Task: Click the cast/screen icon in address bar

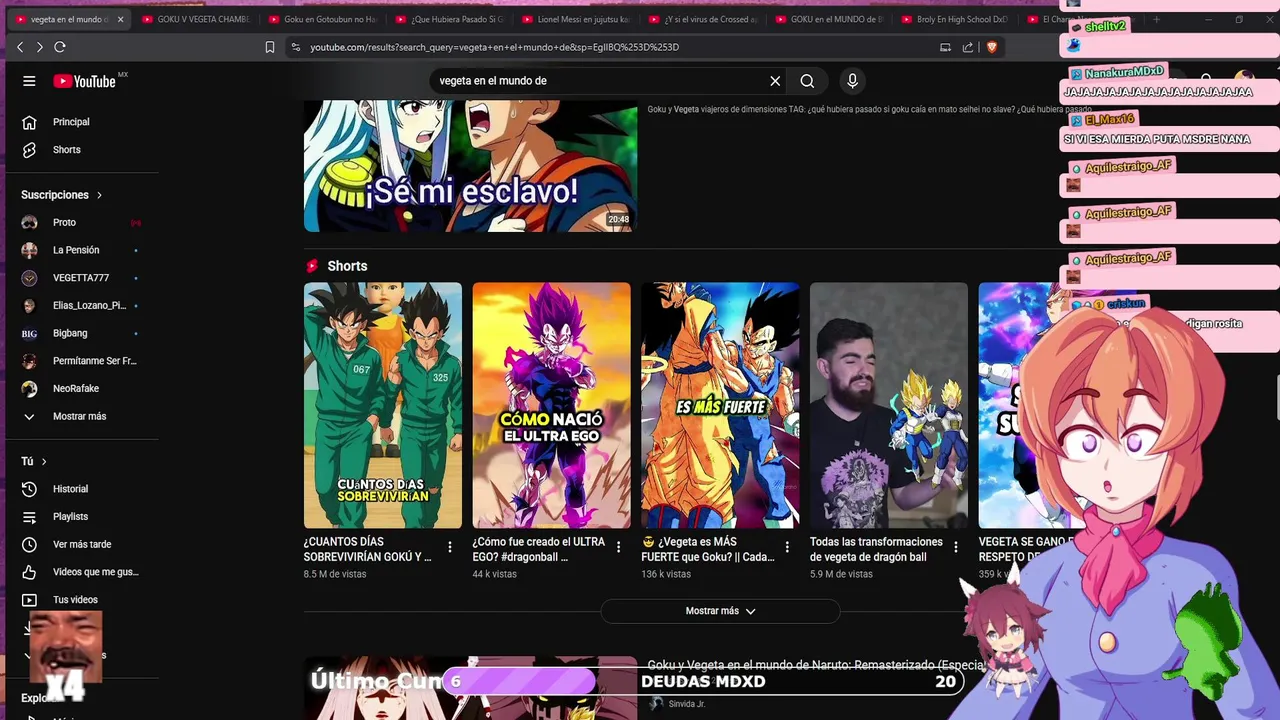Action: 945,47
